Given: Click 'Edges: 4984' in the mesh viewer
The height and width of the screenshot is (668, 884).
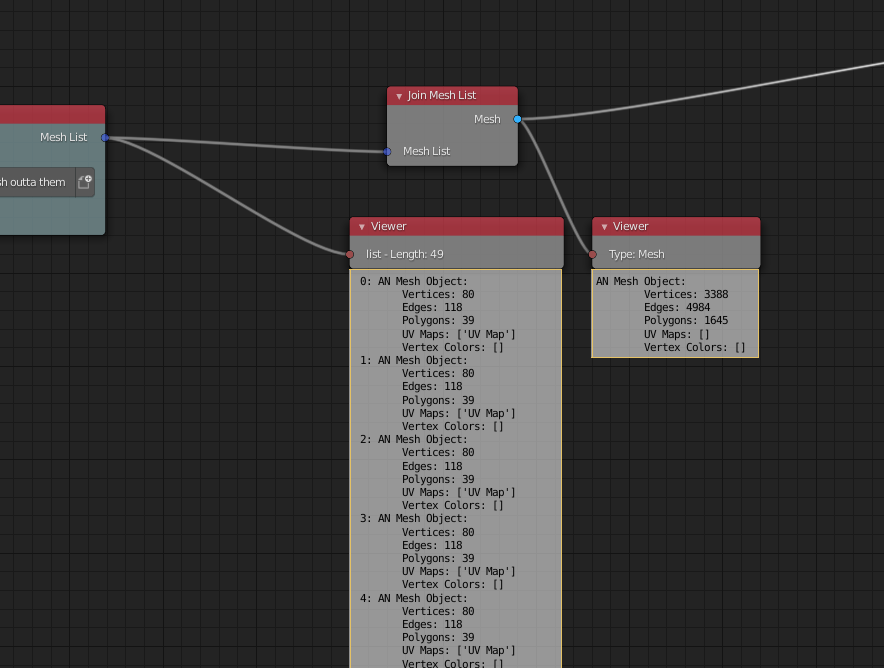Looking at the screenshot, I should (x=677, y=307).
